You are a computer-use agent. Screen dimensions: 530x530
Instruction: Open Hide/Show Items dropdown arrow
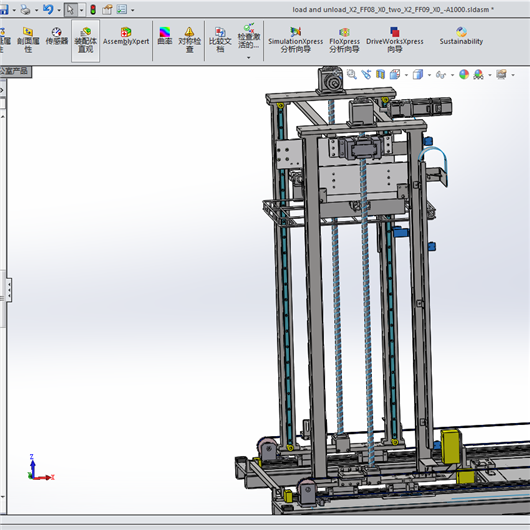click(452, 75)
